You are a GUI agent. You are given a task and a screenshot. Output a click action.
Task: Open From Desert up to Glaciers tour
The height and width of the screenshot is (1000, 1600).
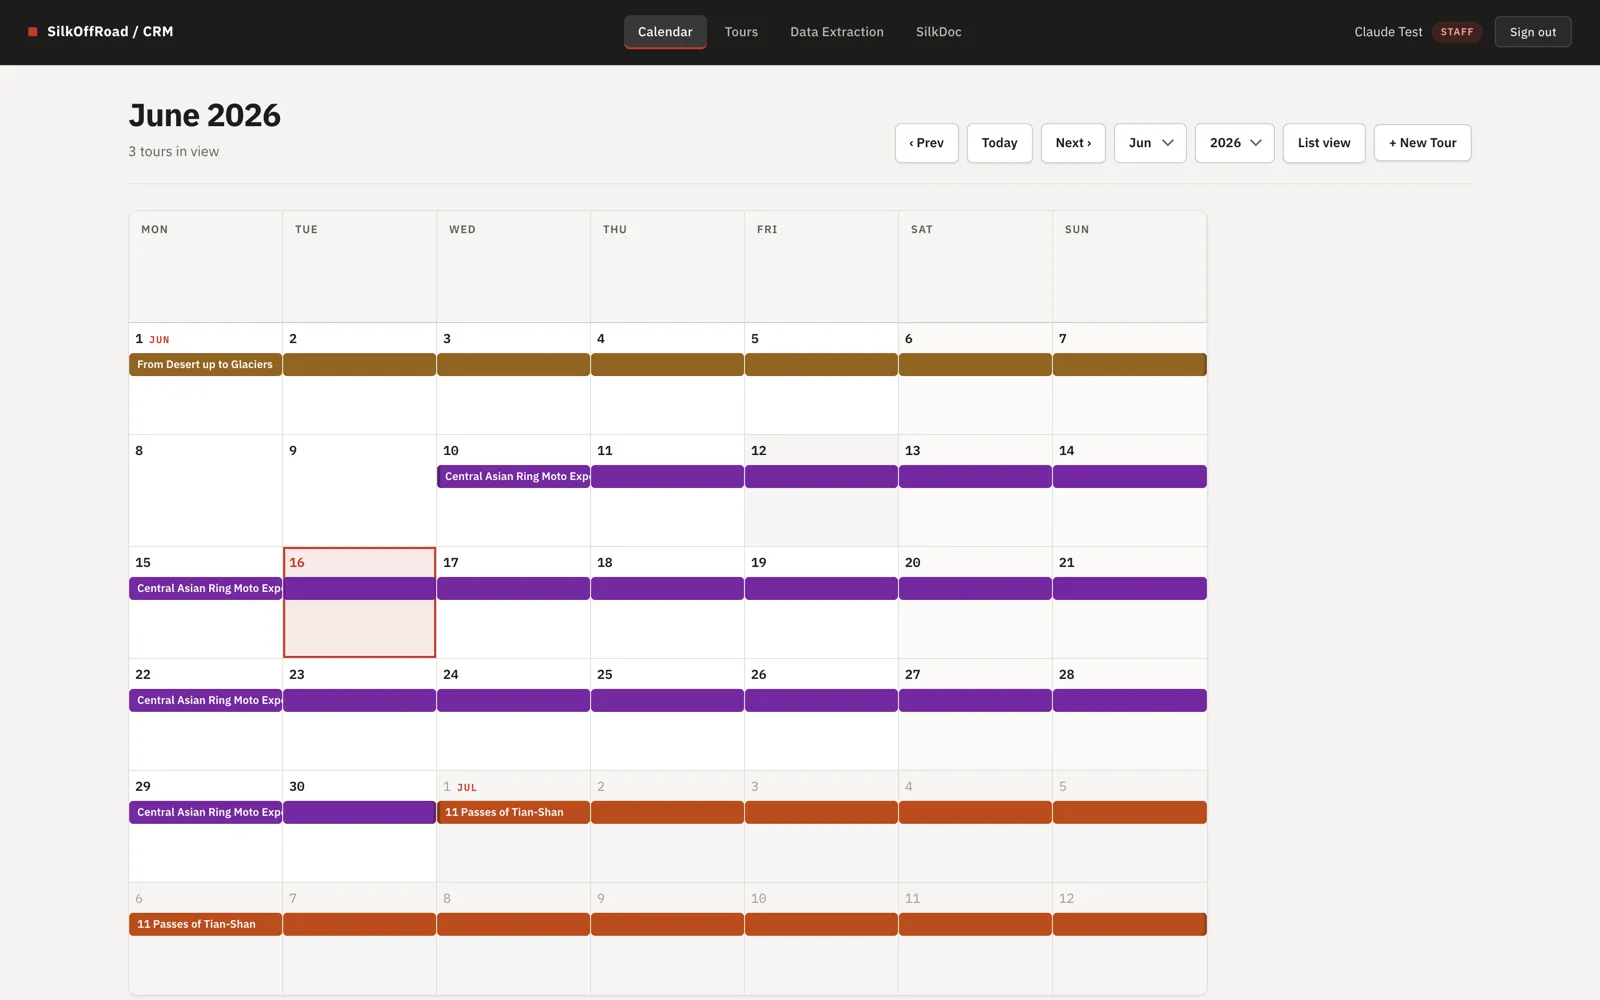[206, 365]
